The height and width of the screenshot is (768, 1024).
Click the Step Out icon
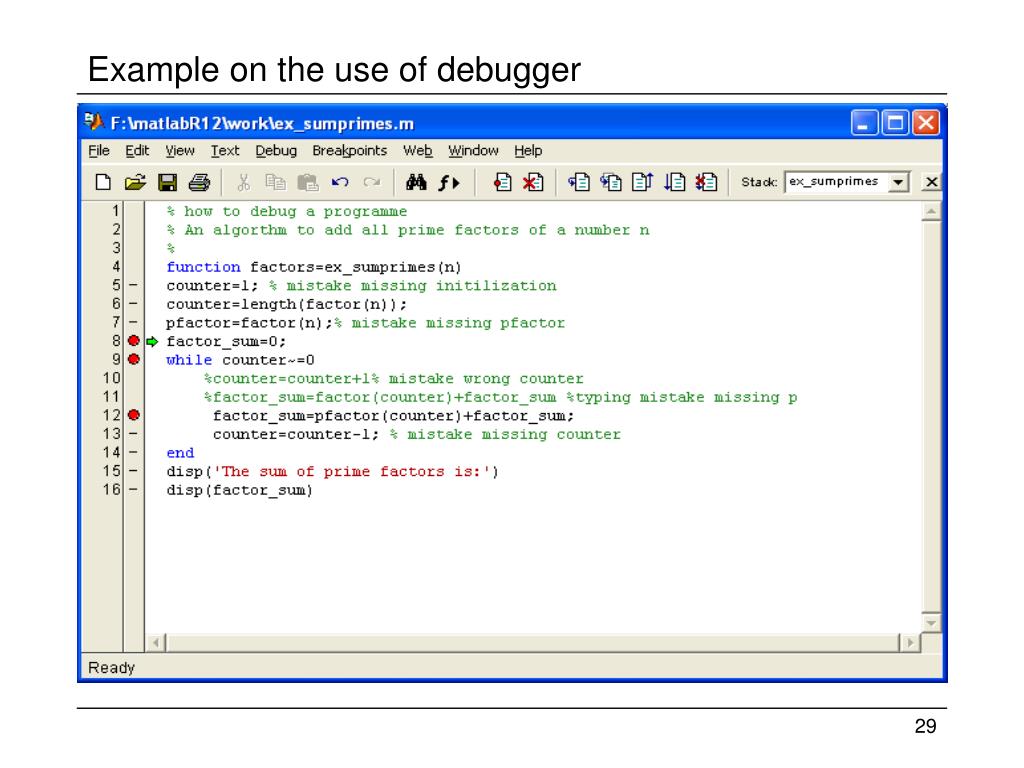coord(643,182)
